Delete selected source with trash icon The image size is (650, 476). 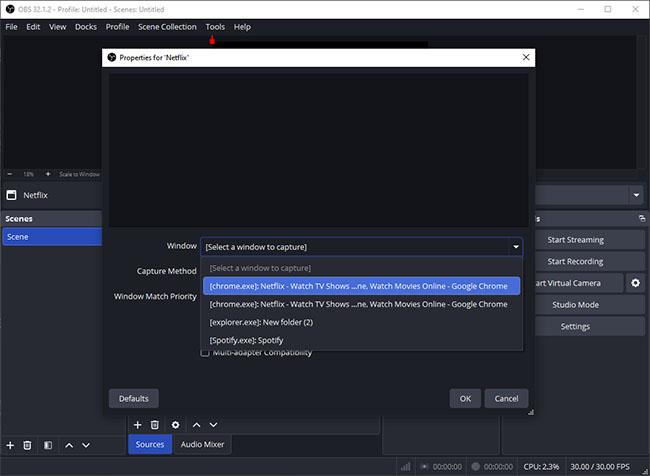click(155, 425)
